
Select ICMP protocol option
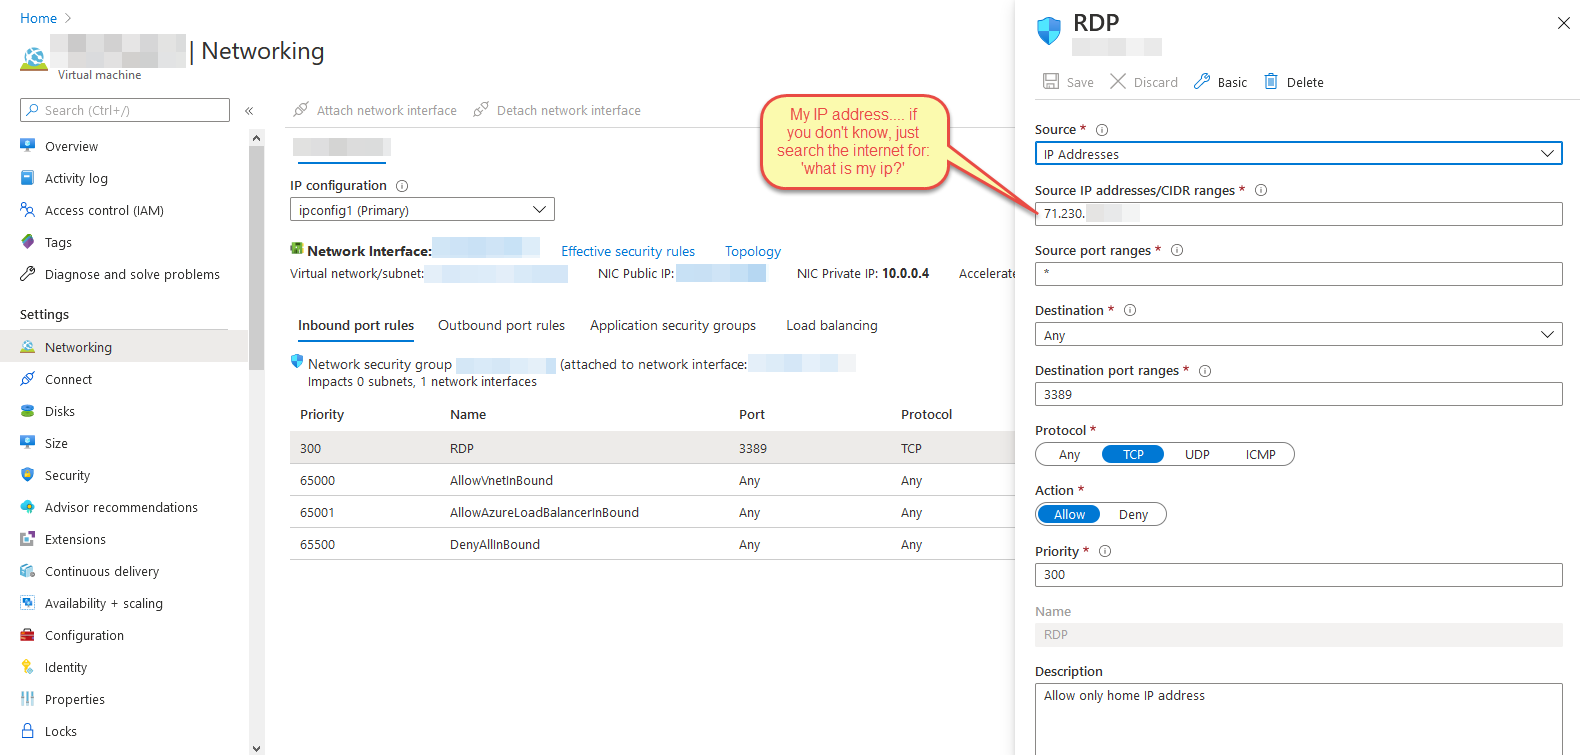[x=1260, y=455]
